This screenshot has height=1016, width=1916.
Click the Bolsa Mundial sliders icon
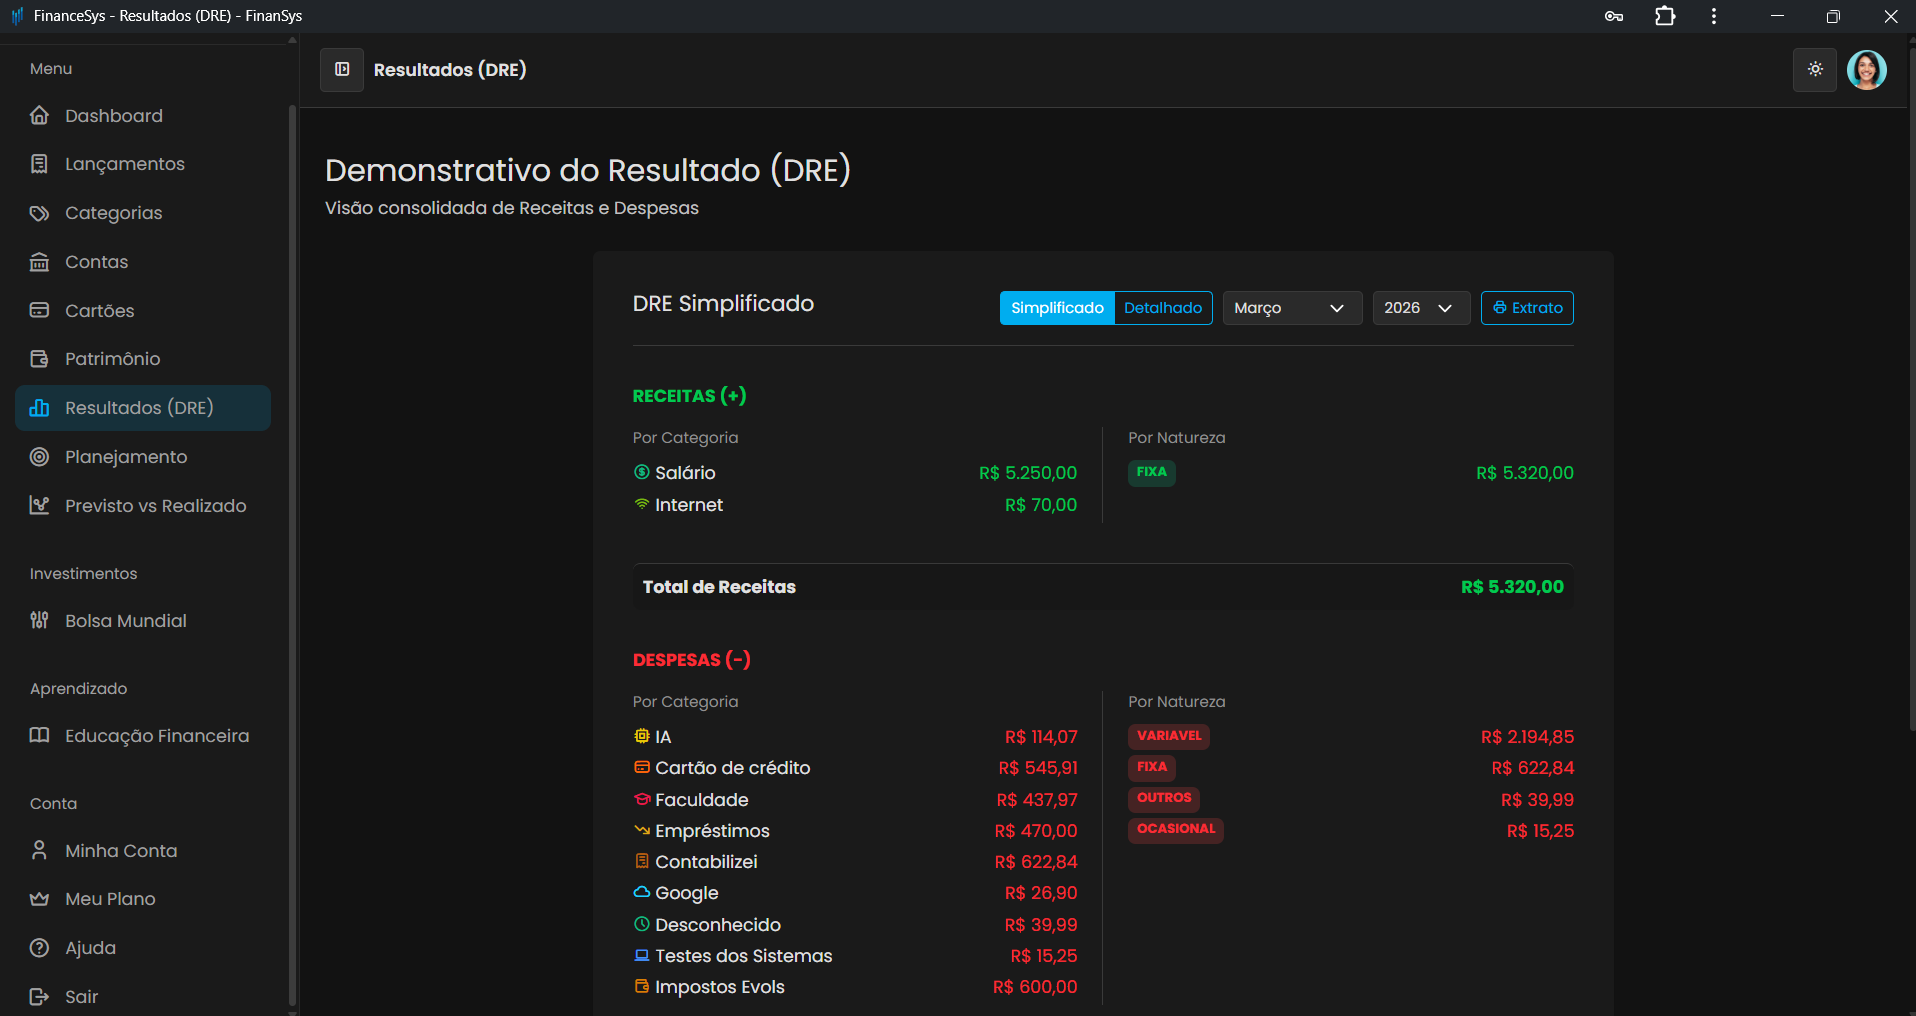(40, 621)
